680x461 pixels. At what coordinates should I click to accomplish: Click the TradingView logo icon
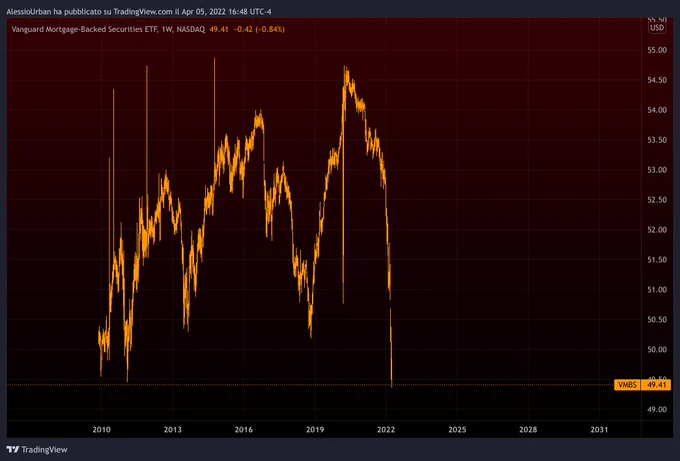tap(13, 450)
